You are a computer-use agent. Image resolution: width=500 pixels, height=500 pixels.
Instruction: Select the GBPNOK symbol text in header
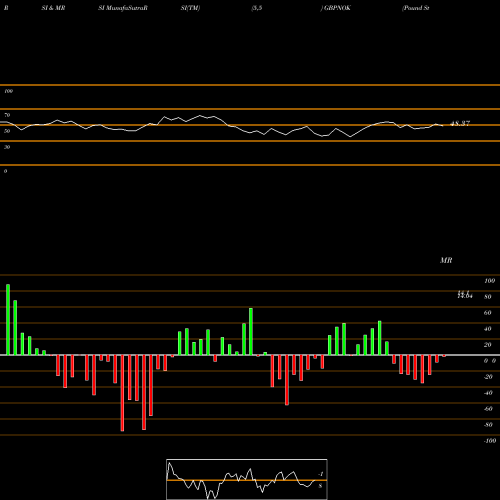coord(337,8)
